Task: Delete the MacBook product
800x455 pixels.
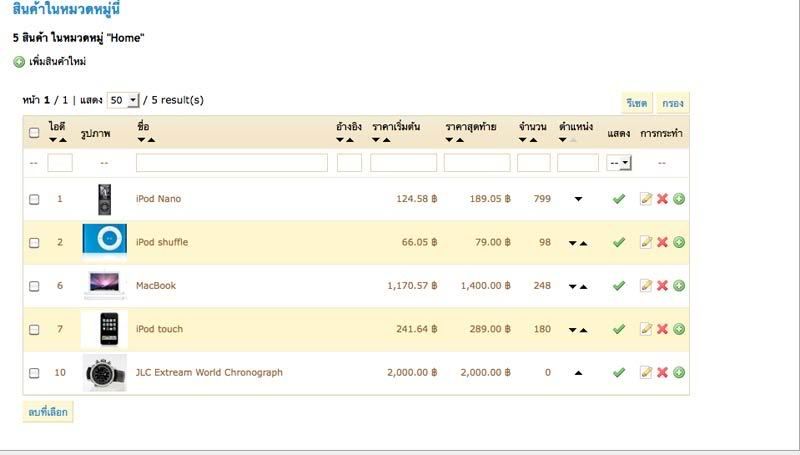Action: 662,286
